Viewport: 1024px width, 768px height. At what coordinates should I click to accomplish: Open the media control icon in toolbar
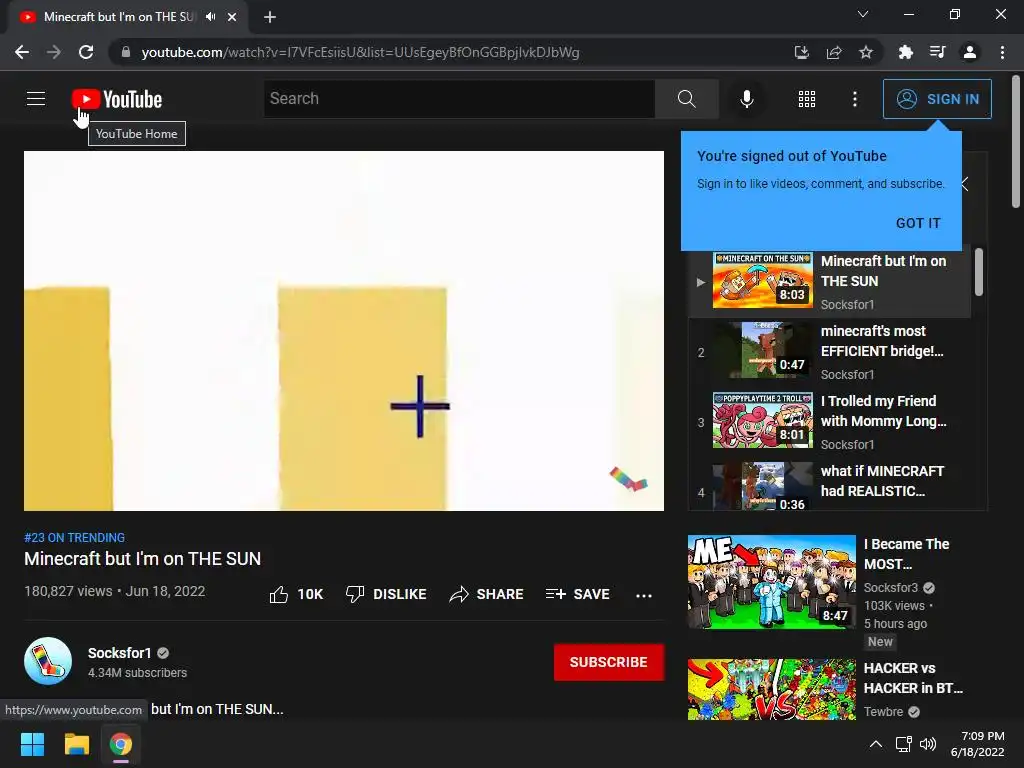click(938, 52)
